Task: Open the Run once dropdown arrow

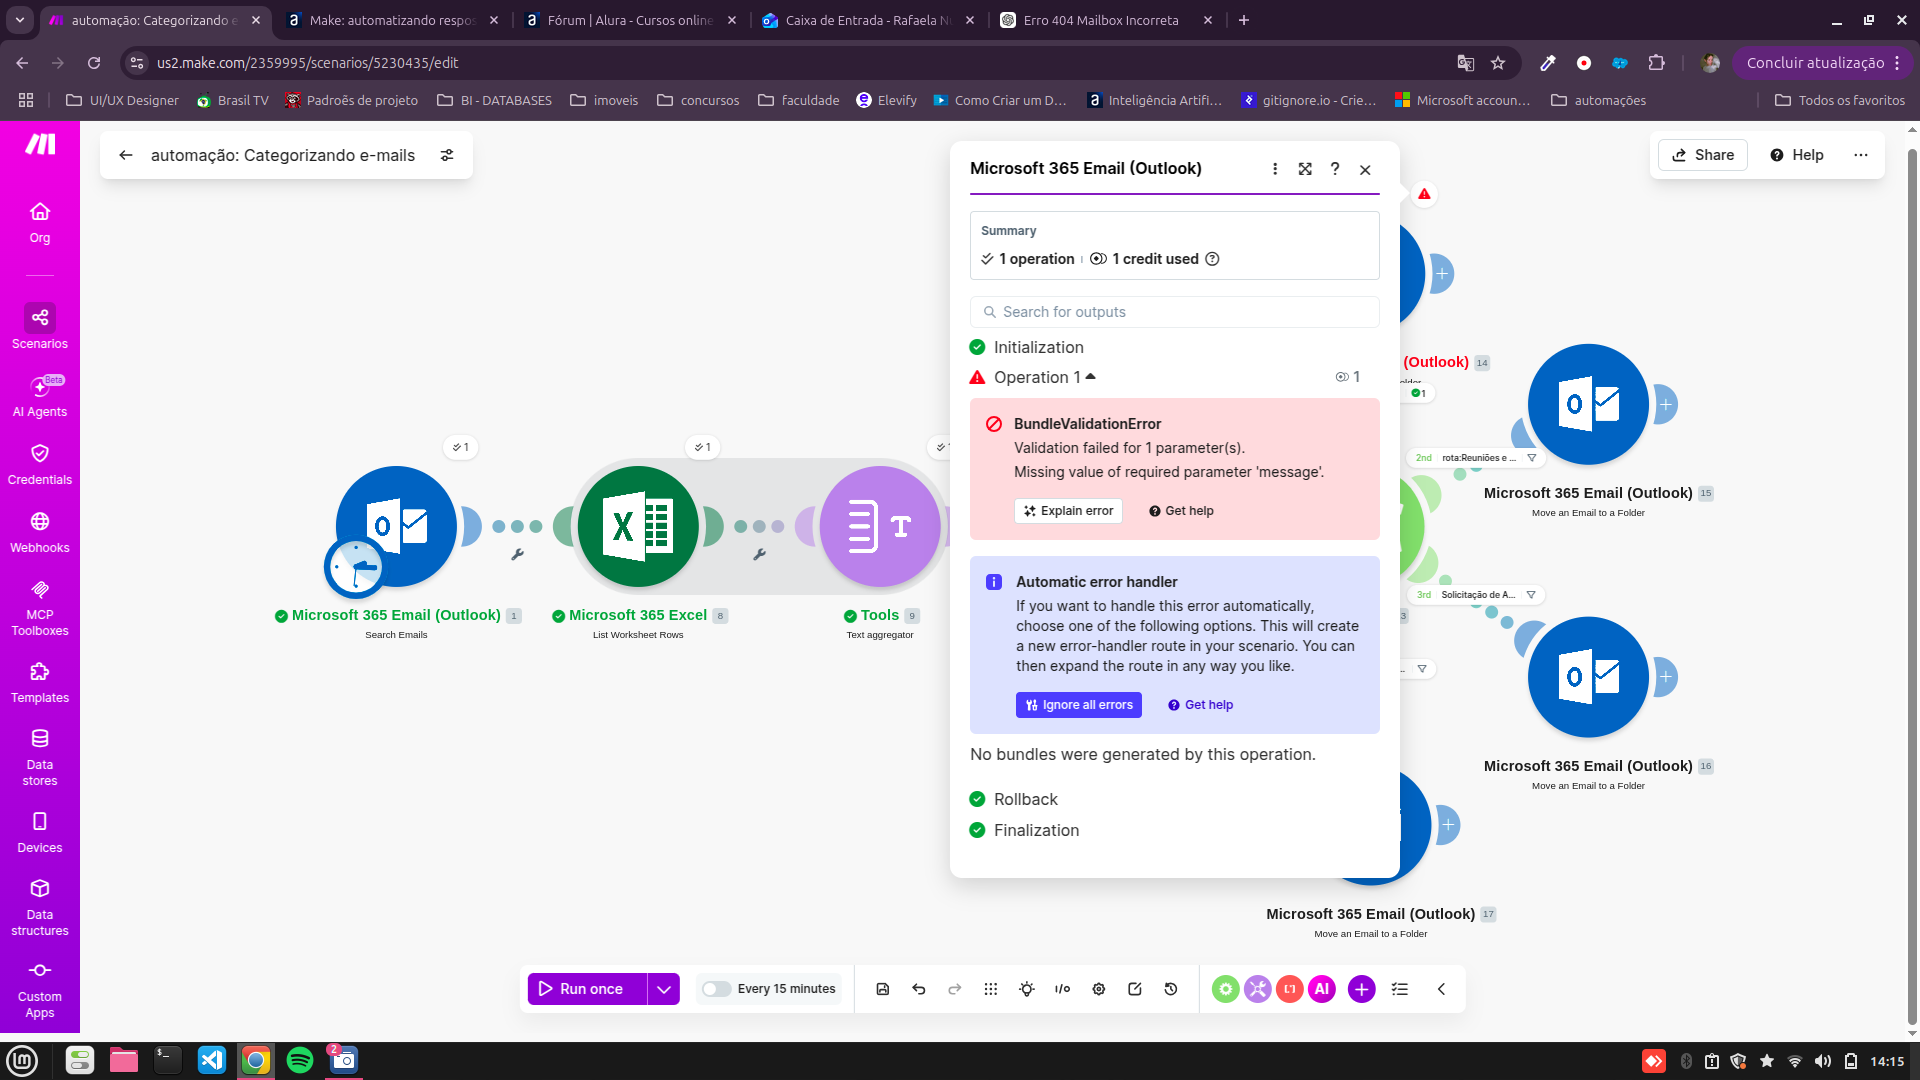Action: pyautogui.click(x=664, y=989)
